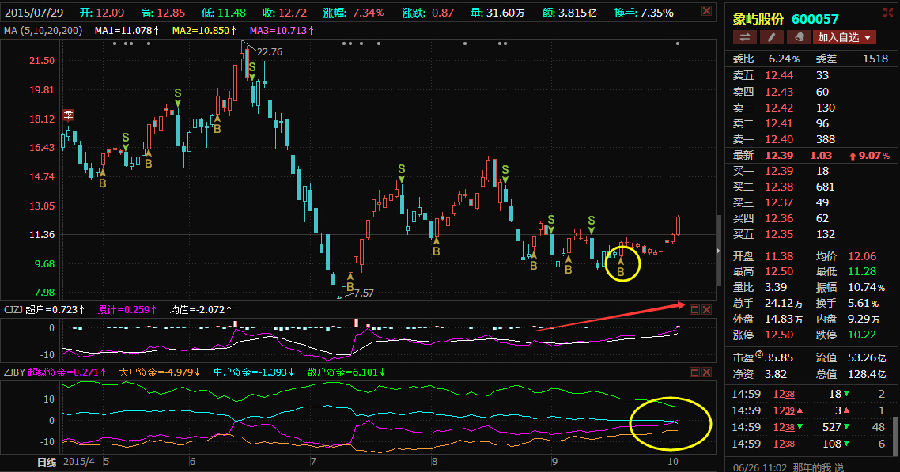900x472 pixels.
Task: Collapse the quote side panel arrows icon
Action: point(889,12)
